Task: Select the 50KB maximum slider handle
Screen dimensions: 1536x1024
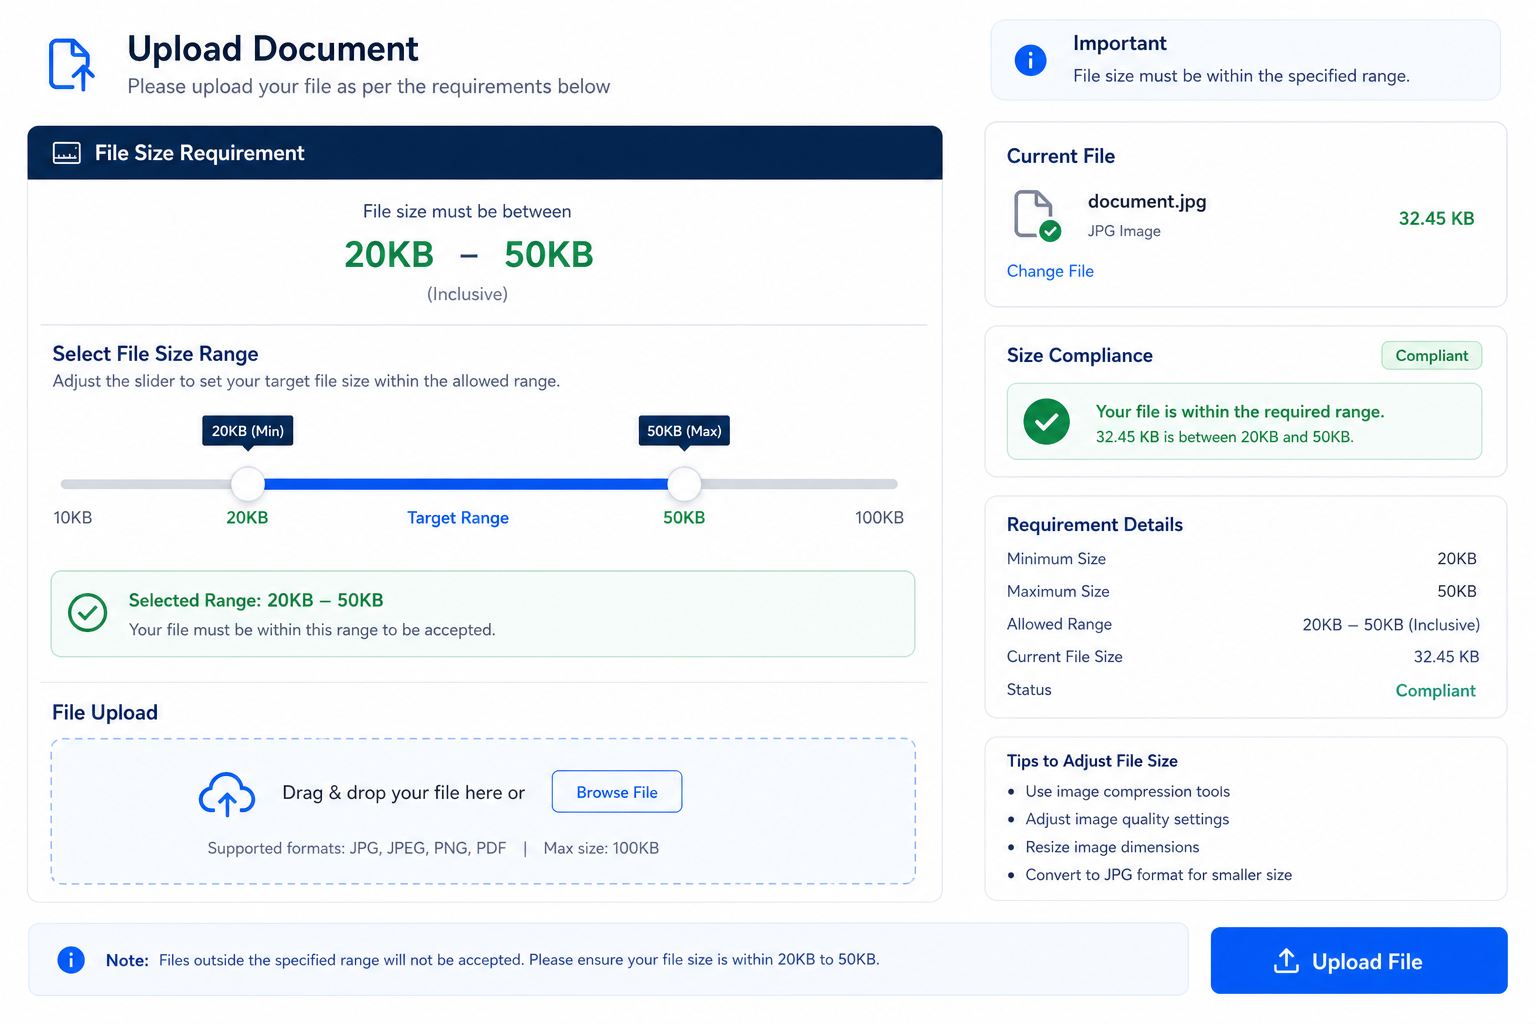Action: pos(684,484)
